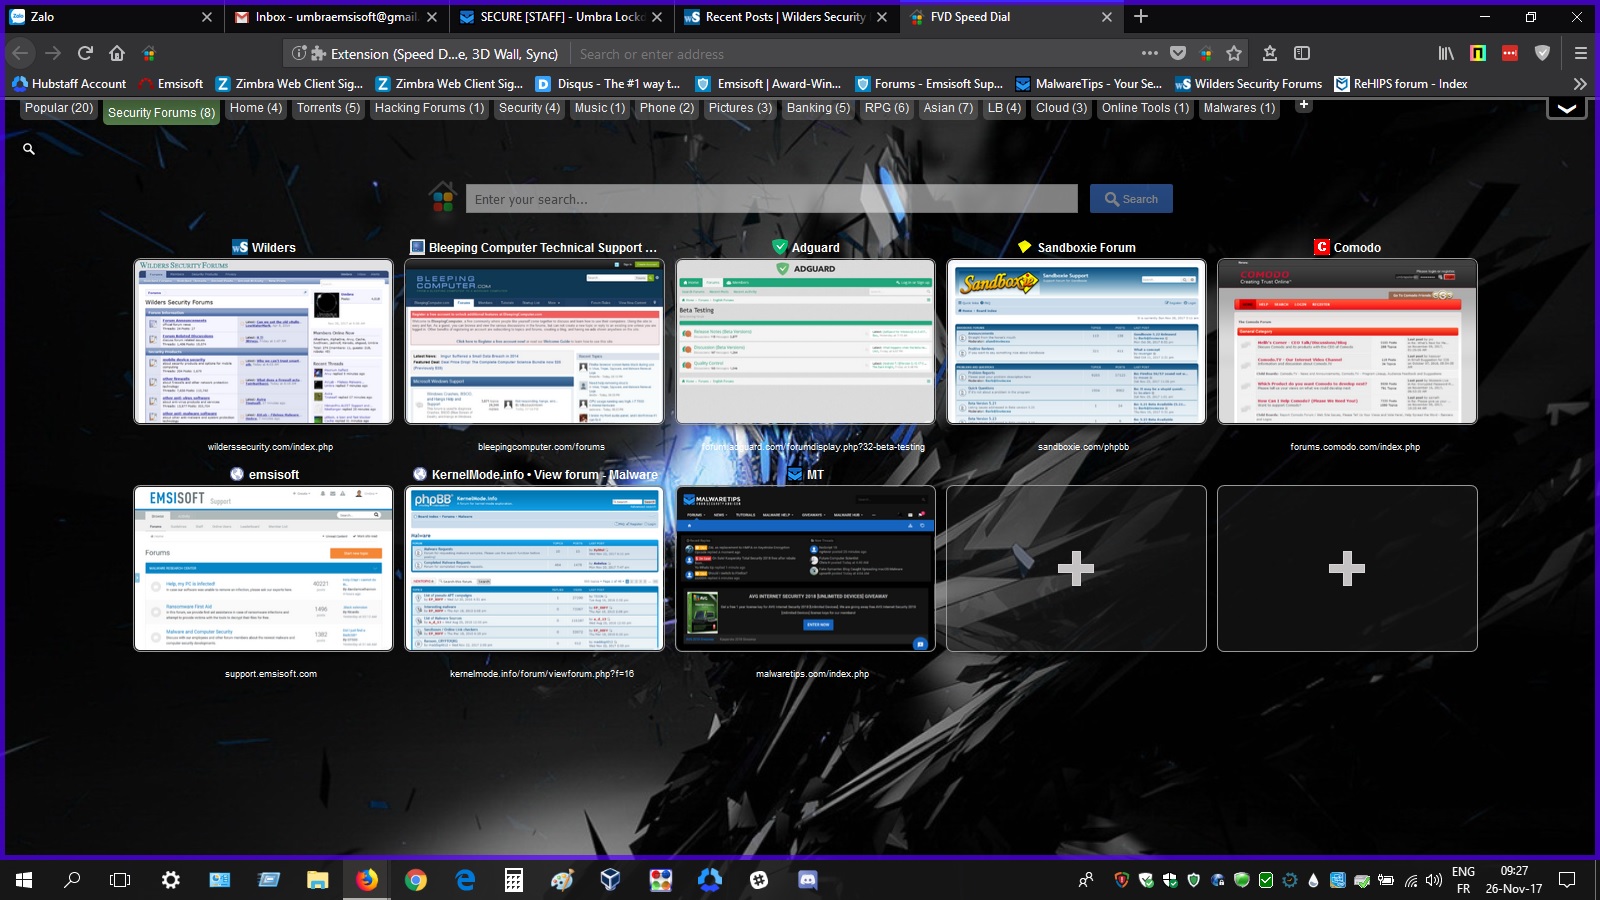
Task: Click the ENG FR language indicator
Action: click(1464, 880)
